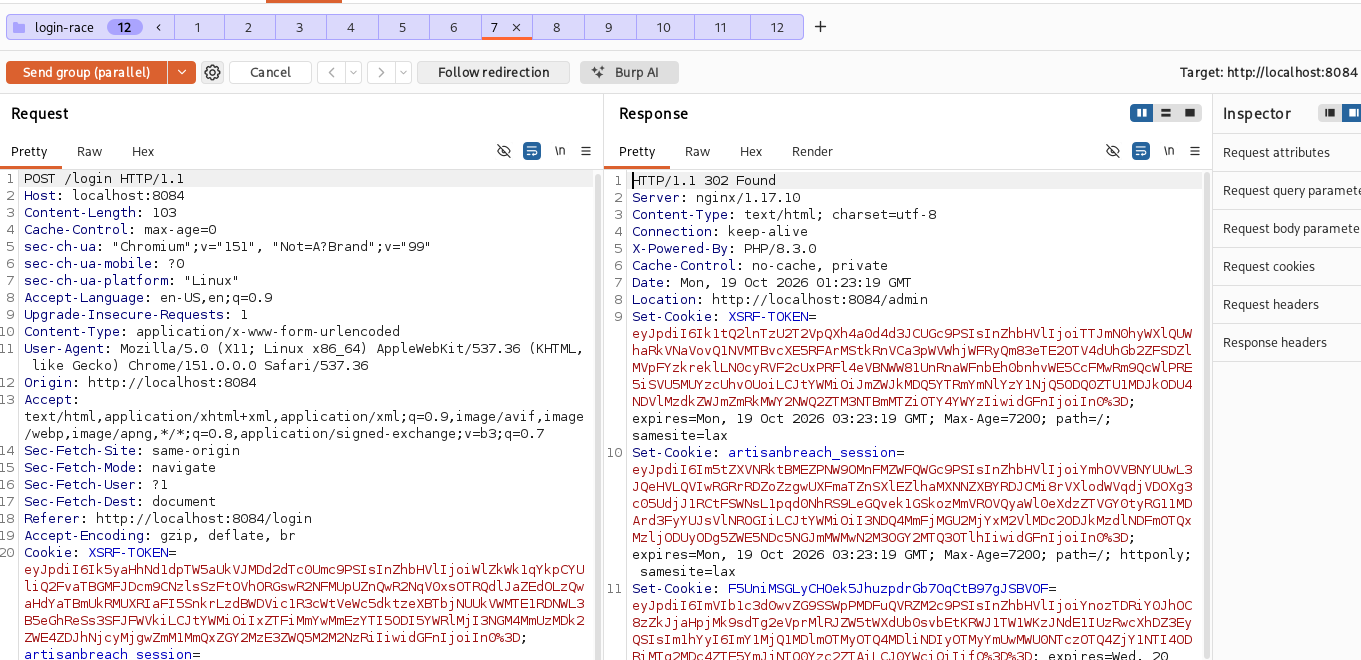The image size is (1361, 660).
Task: Toggle show \n characters in Response
Action: [x=1168, y=151]
